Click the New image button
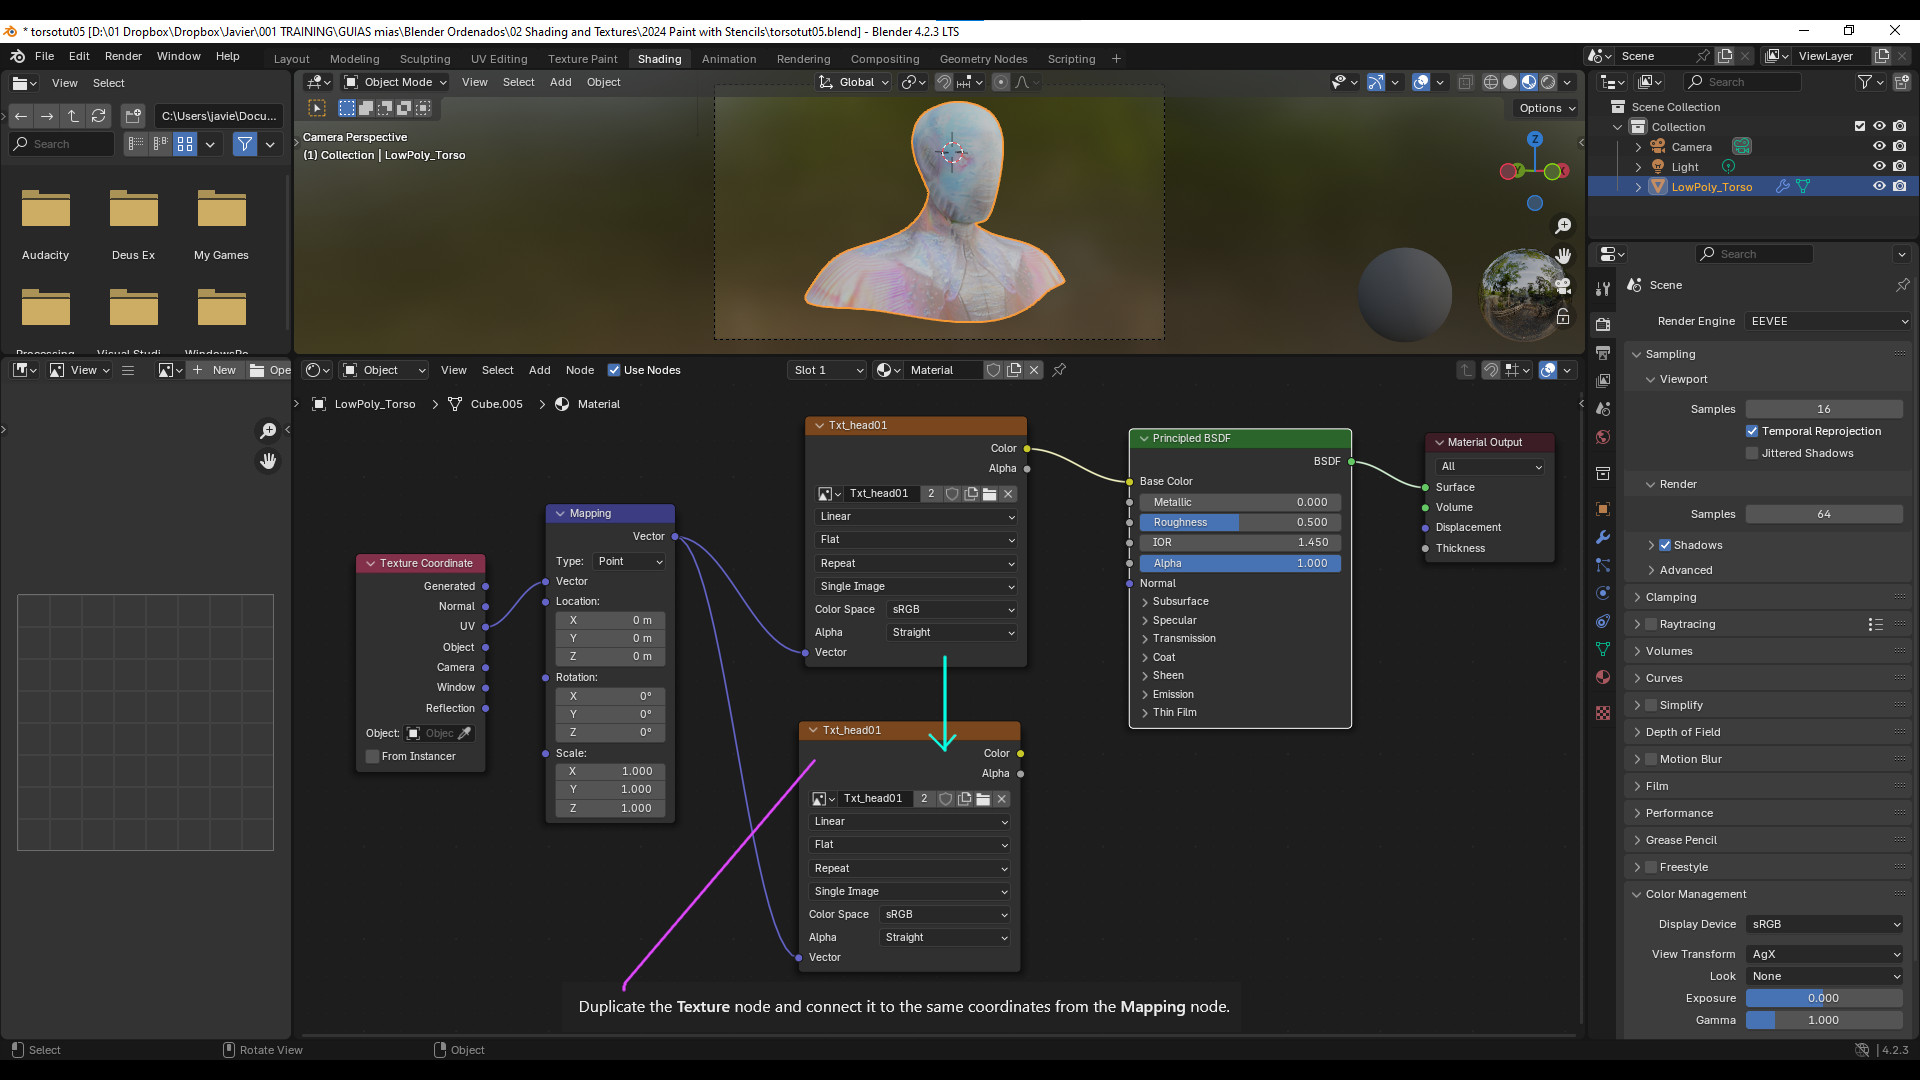Image resolution: width=1920 pixels, height=1080 pixels. (214, 370)
